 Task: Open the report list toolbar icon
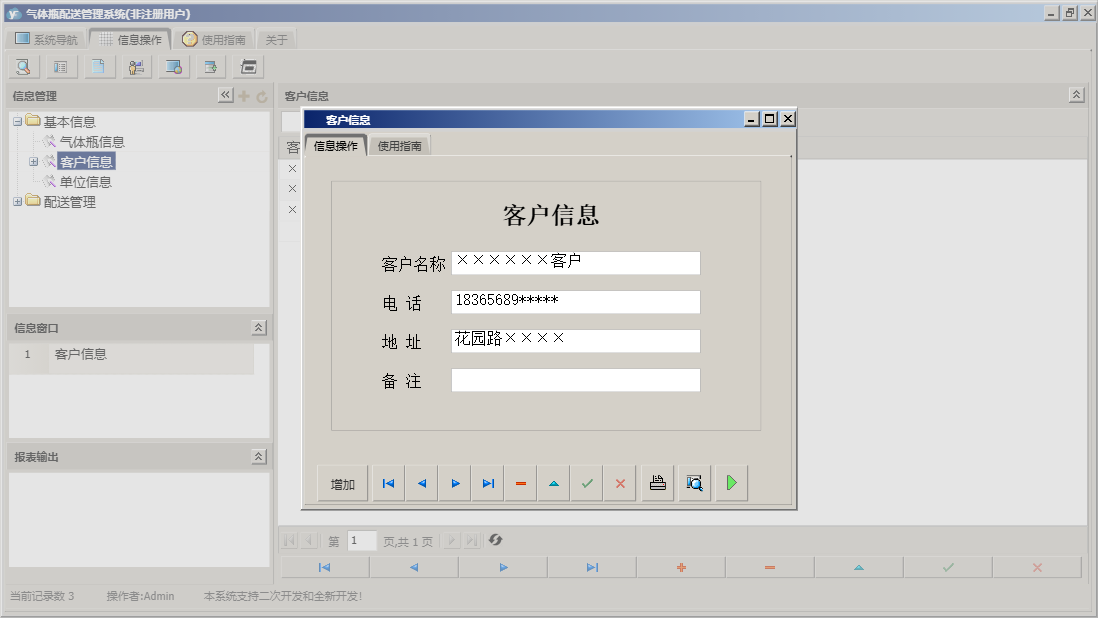click(x=60, y=66)
